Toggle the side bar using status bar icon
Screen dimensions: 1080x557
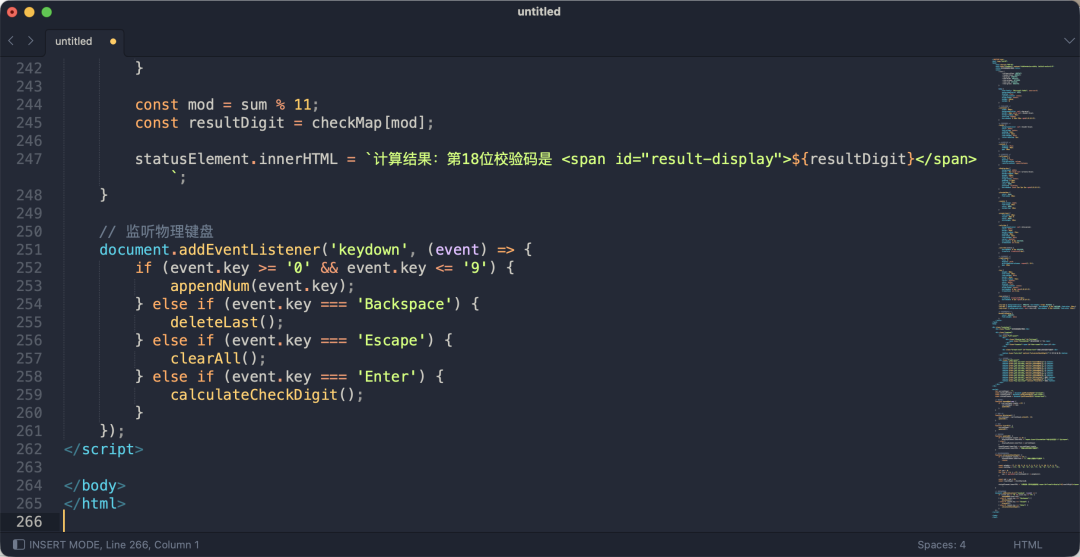click(18, 545)
